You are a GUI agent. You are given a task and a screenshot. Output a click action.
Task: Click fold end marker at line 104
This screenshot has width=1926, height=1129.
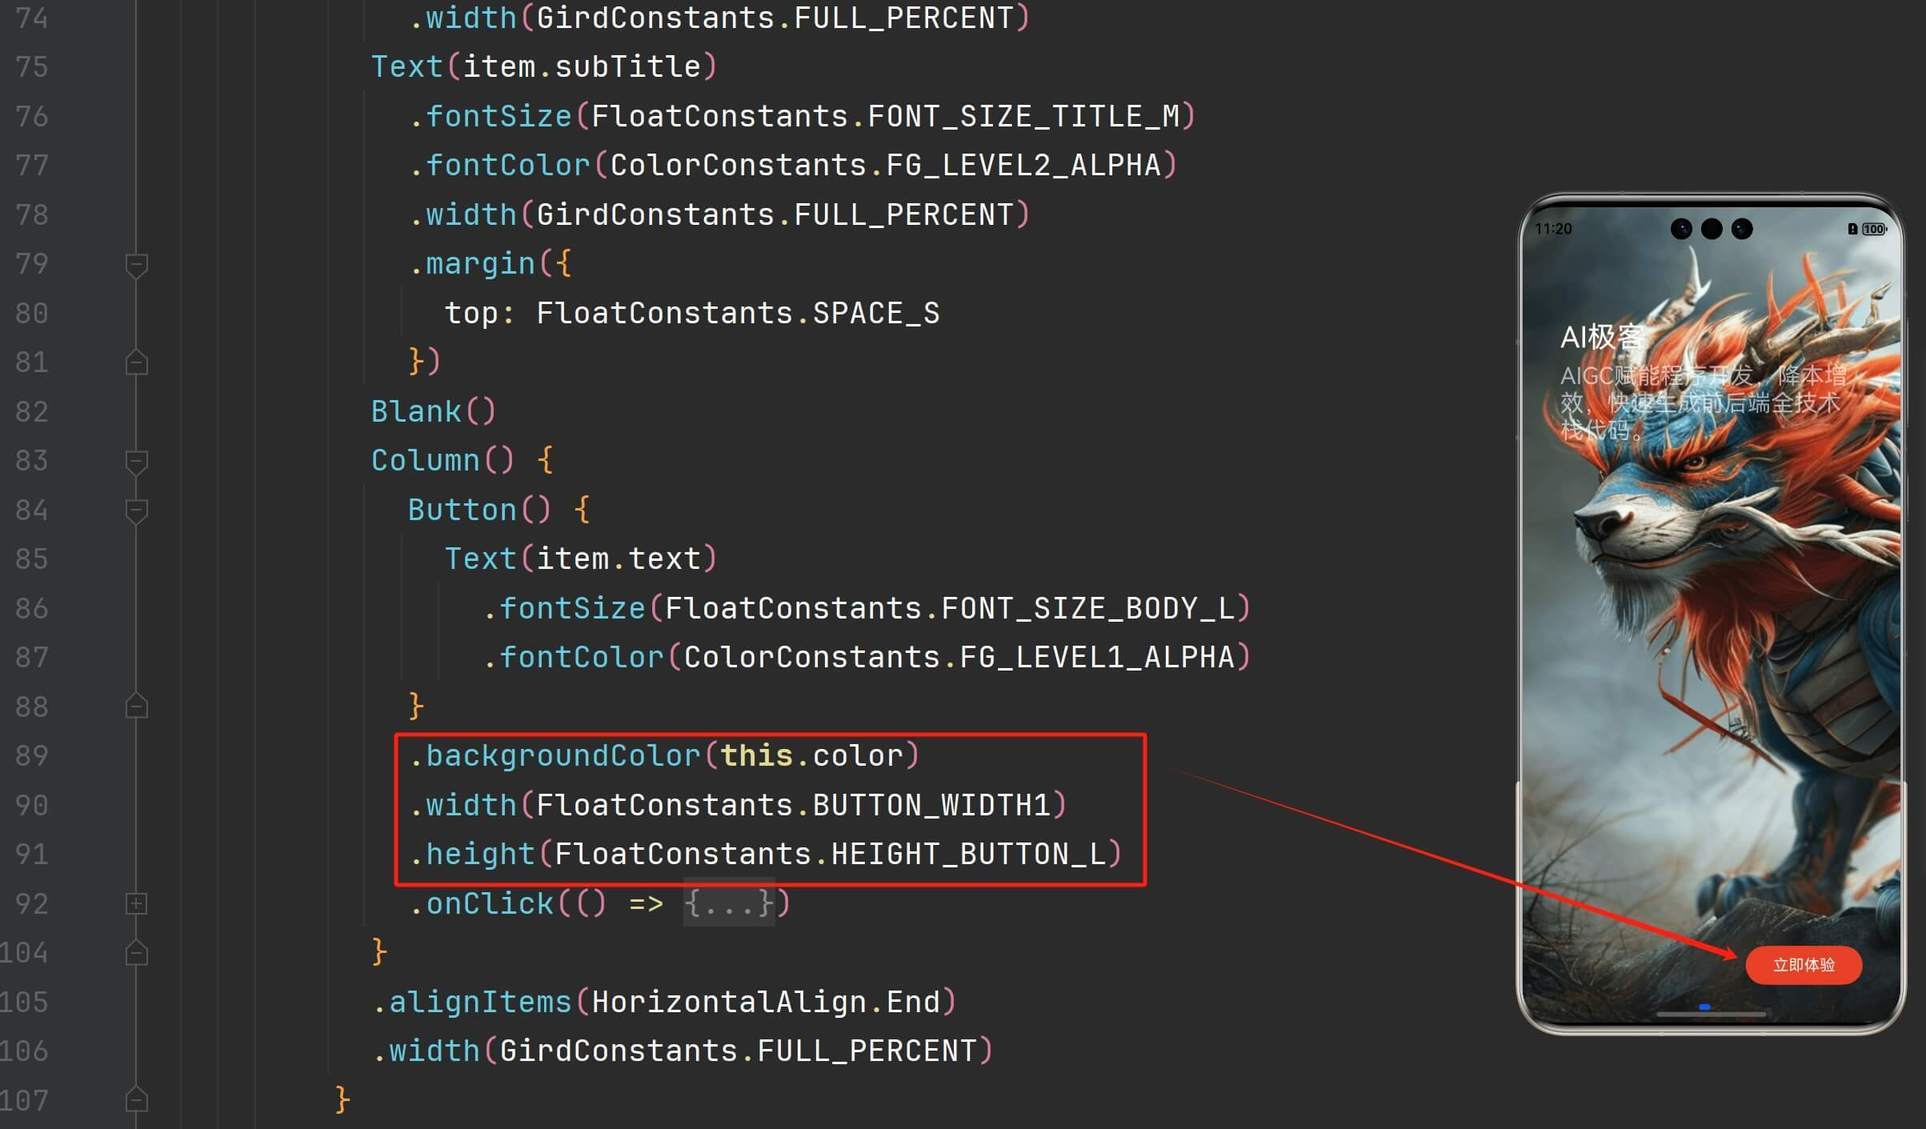(x=137, y=953)
